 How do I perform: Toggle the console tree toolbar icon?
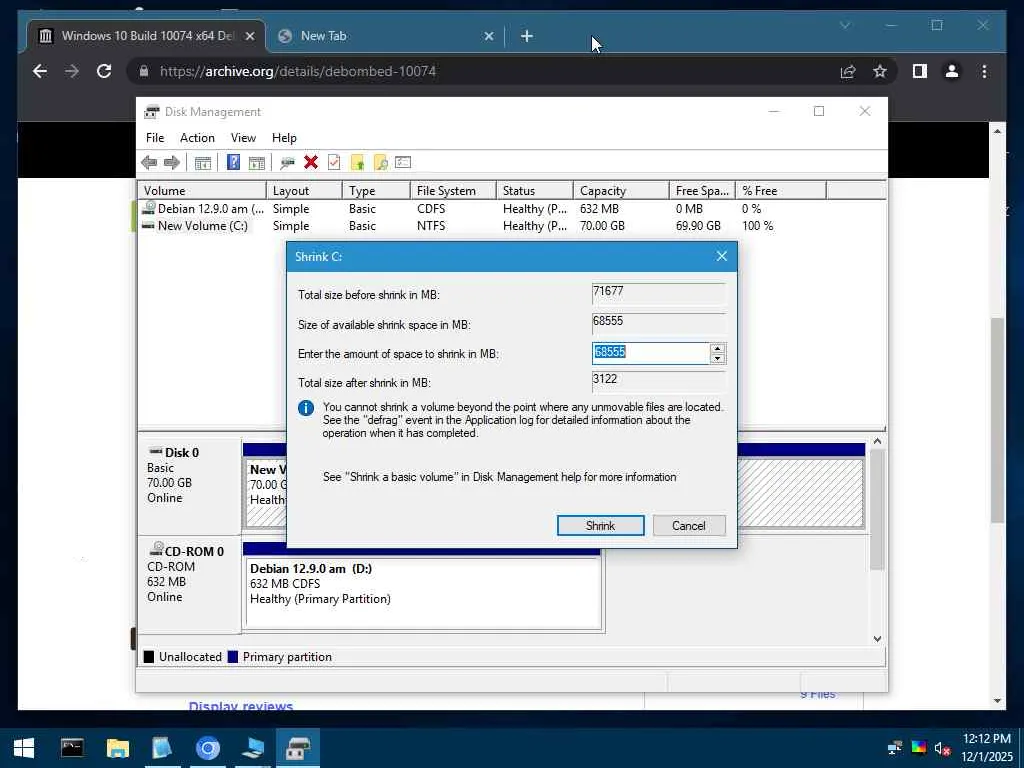(202, 163)
